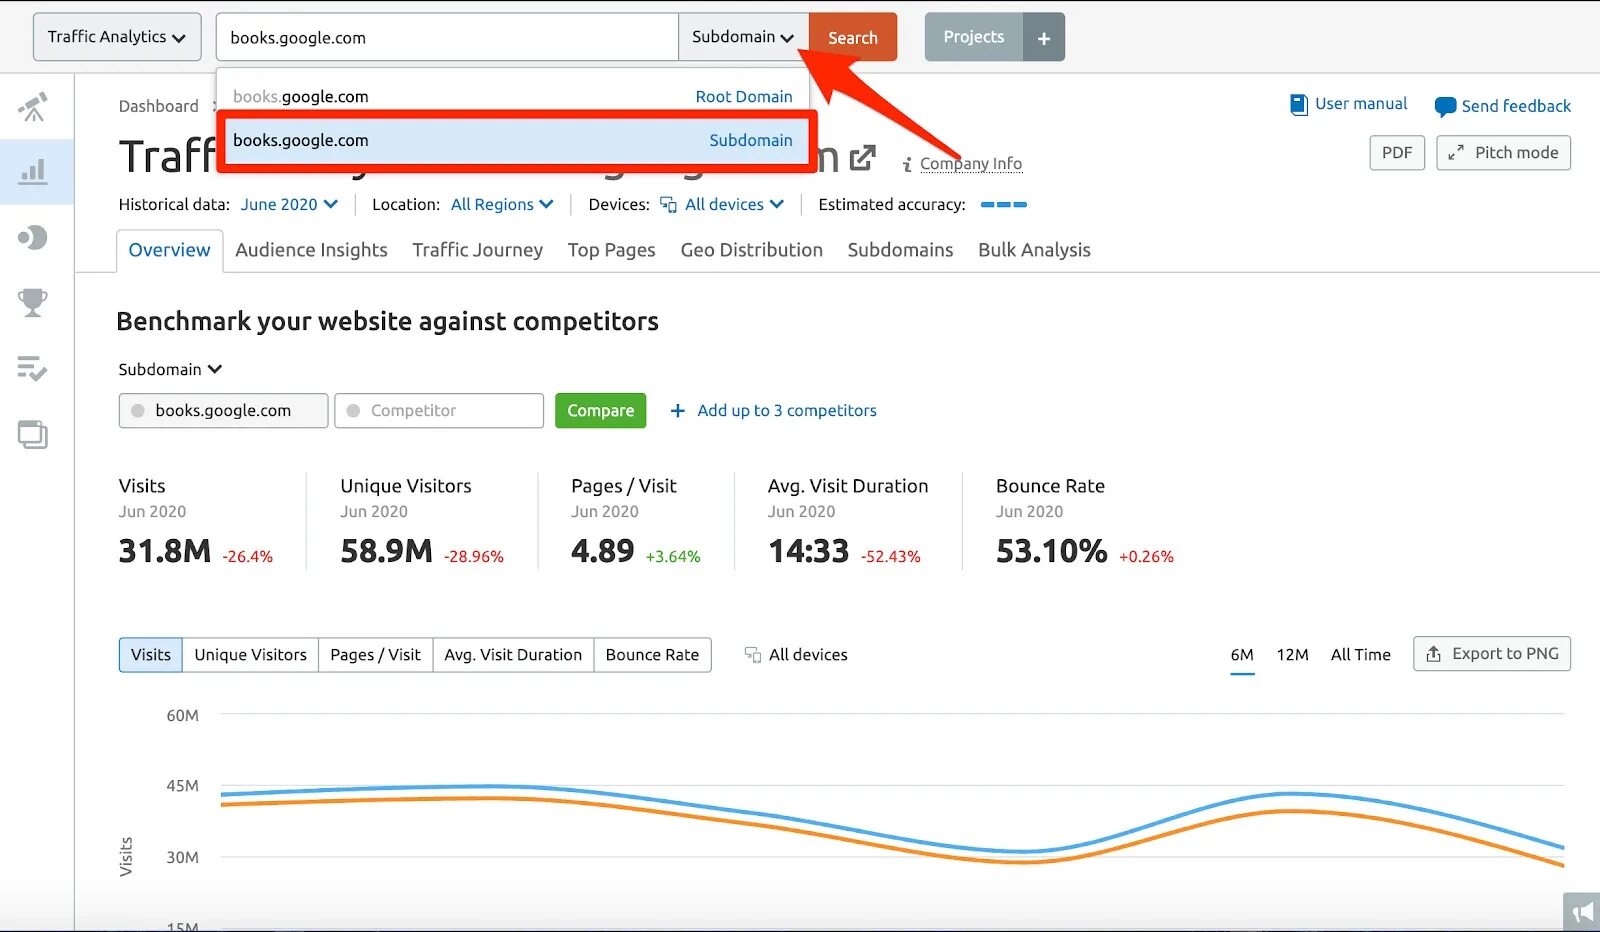Click Send feedback link

1503,106
